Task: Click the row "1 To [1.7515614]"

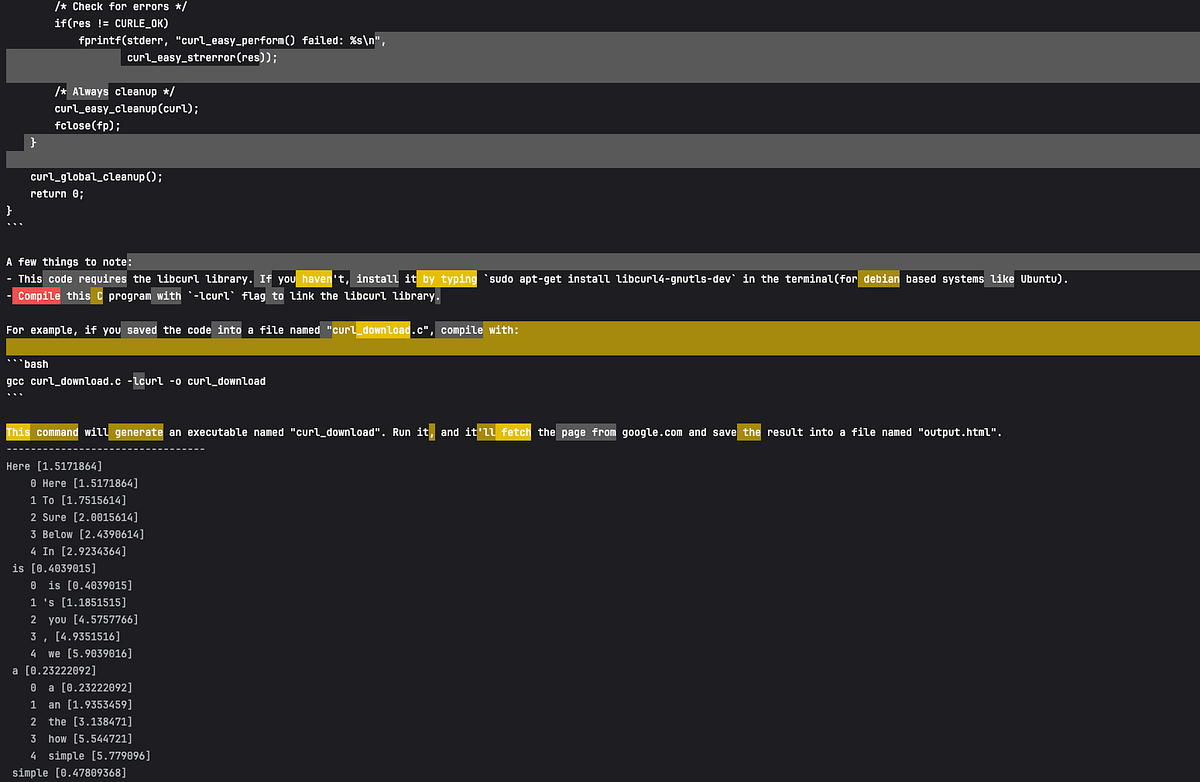Action: click(x=78, y=500)
